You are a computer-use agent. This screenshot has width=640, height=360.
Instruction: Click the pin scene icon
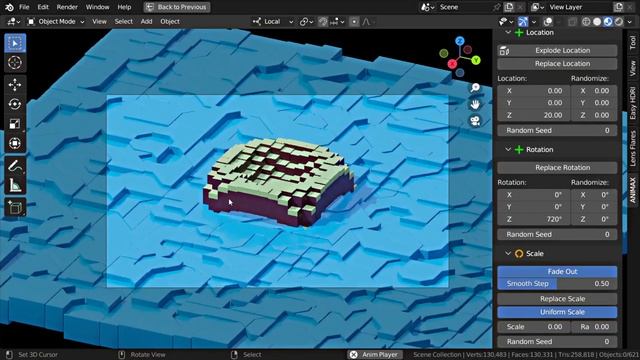(497, 7)
